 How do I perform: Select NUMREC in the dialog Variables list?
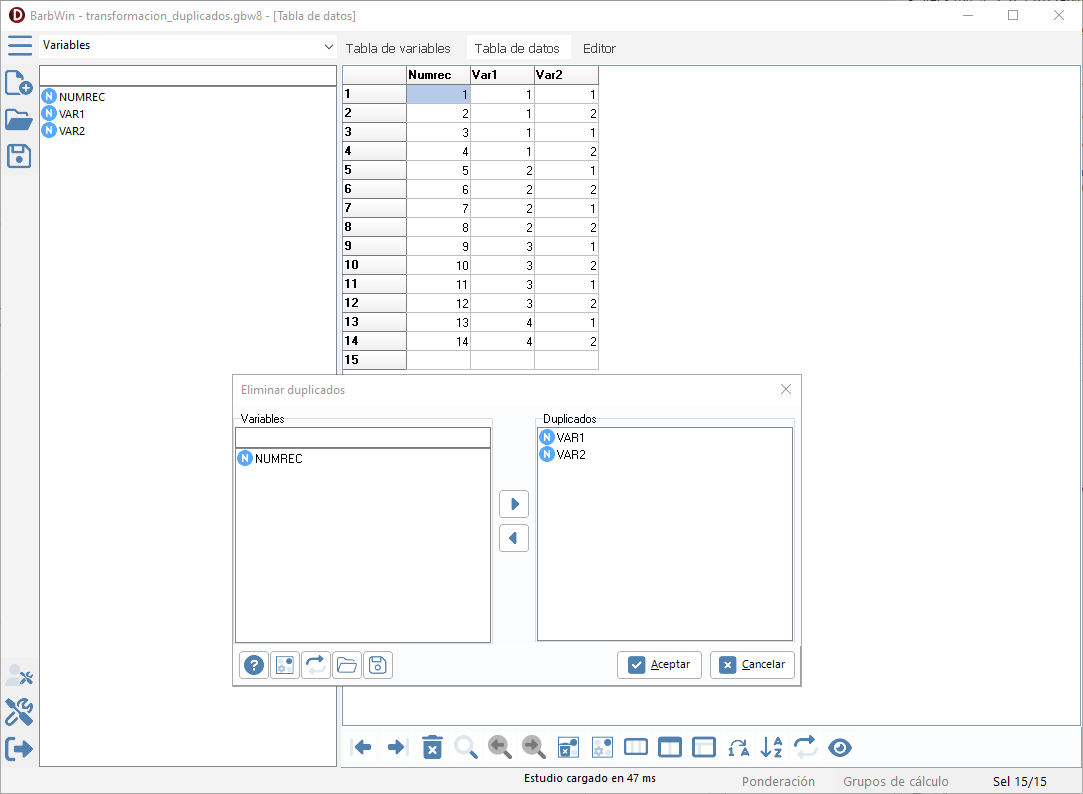(278, 459)
